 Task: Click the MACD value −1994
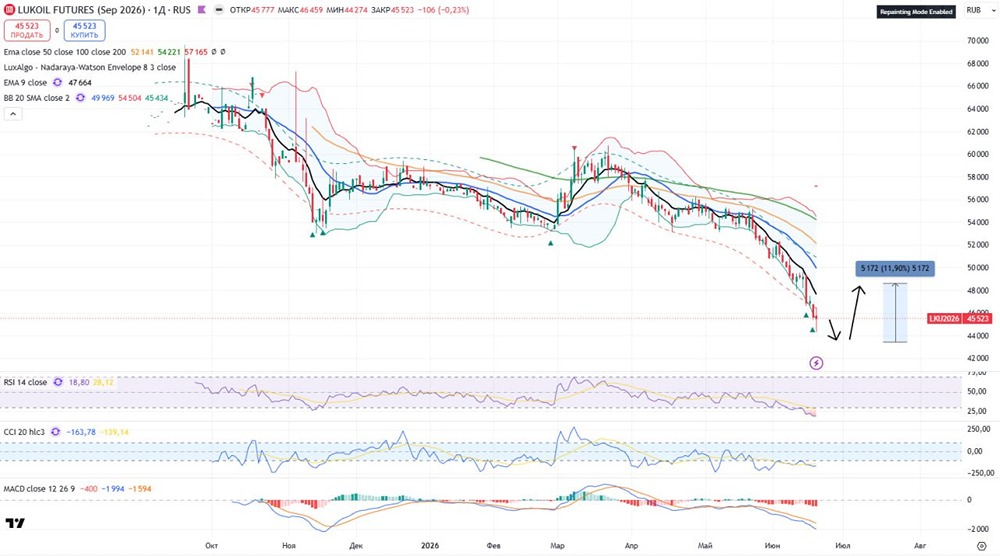[113, 489]
